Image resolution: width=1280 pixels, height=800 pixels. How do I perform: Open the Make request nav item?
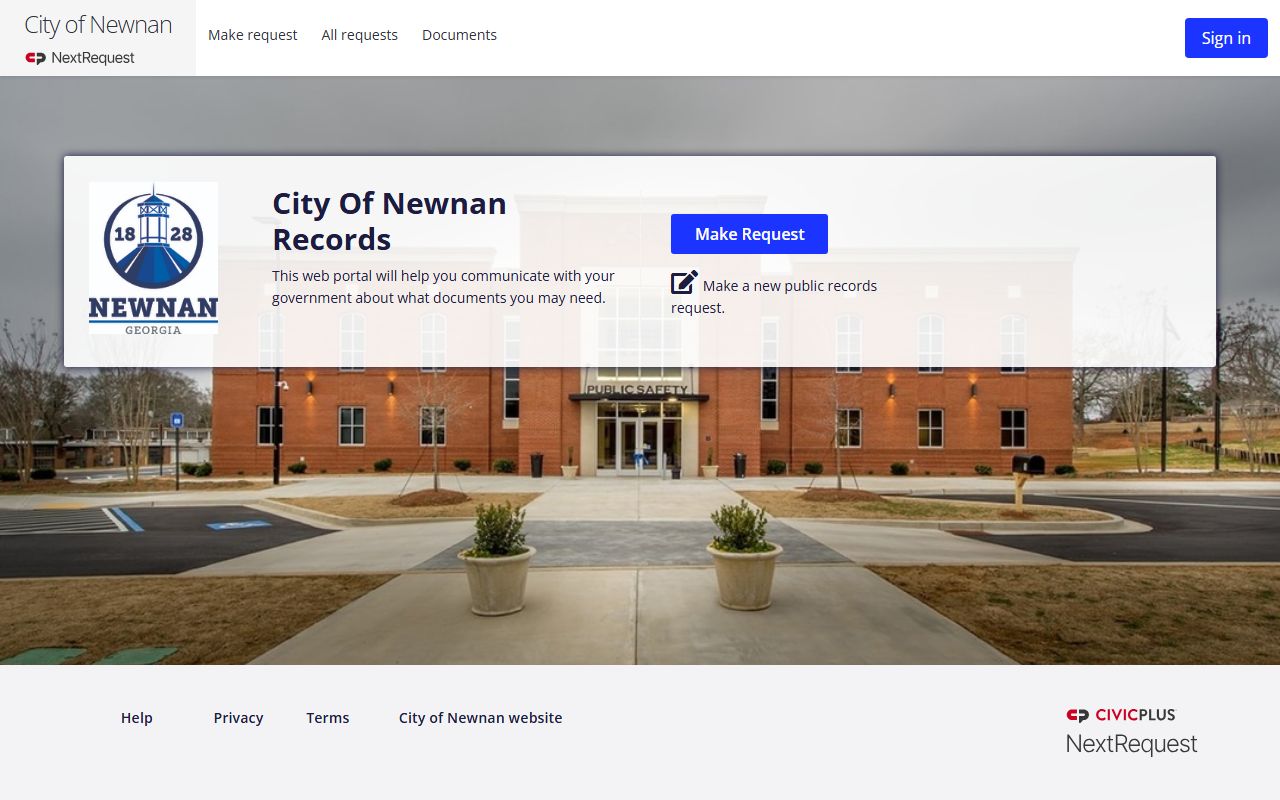click(x=252, y=35)
